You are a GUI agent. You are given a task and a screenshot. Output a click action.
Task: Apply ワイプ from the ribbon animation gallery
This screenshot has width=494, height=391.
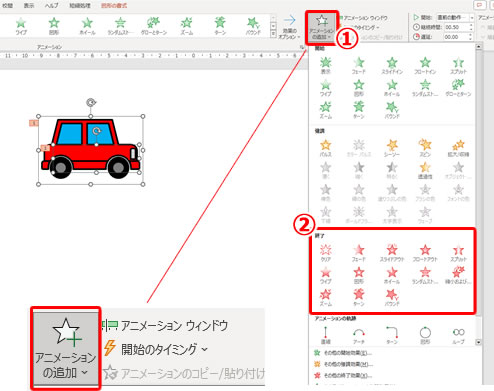pos(21,26)
